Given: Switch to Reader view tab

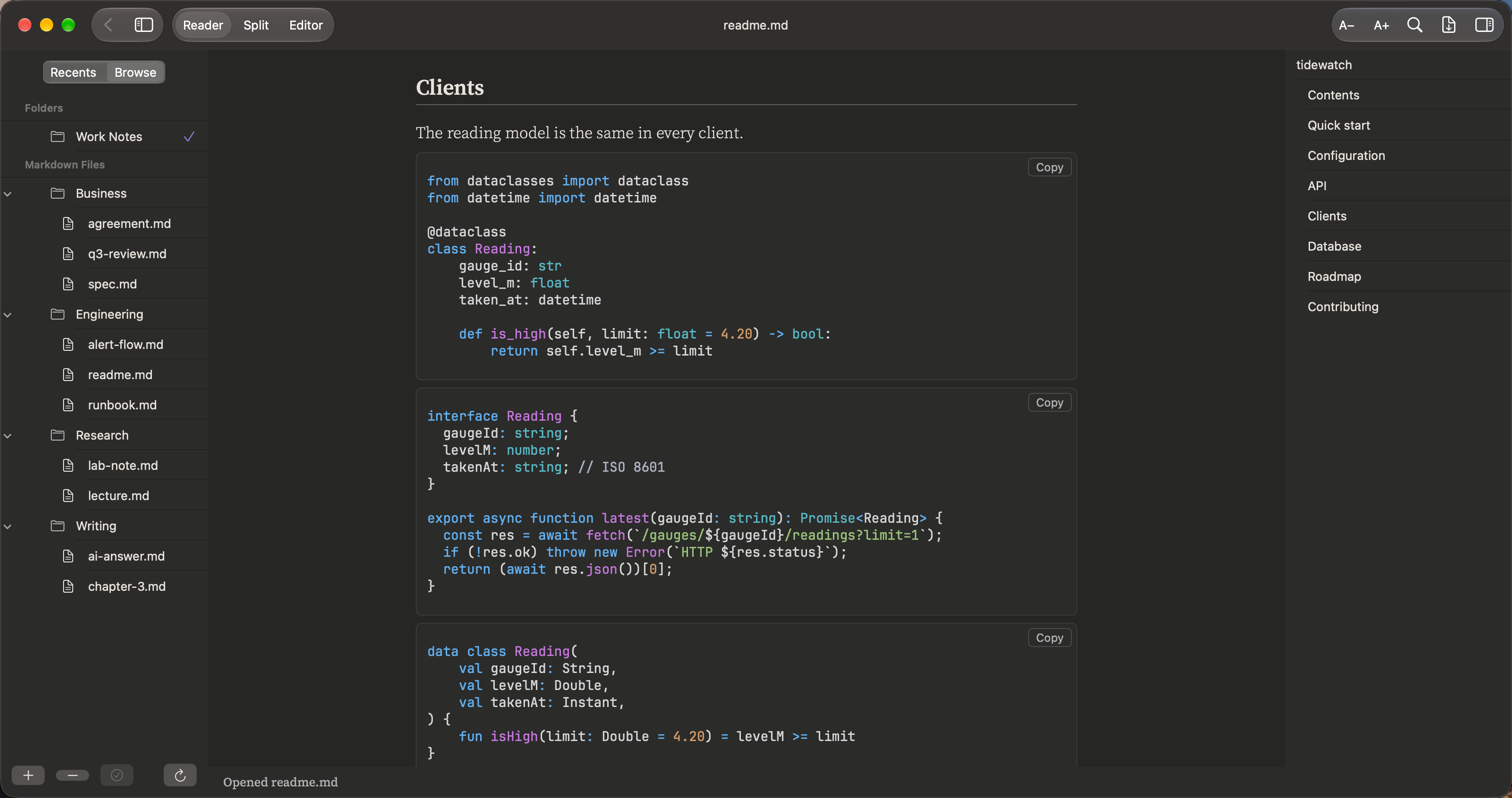Looking at the screenshot, I should 203,25.
